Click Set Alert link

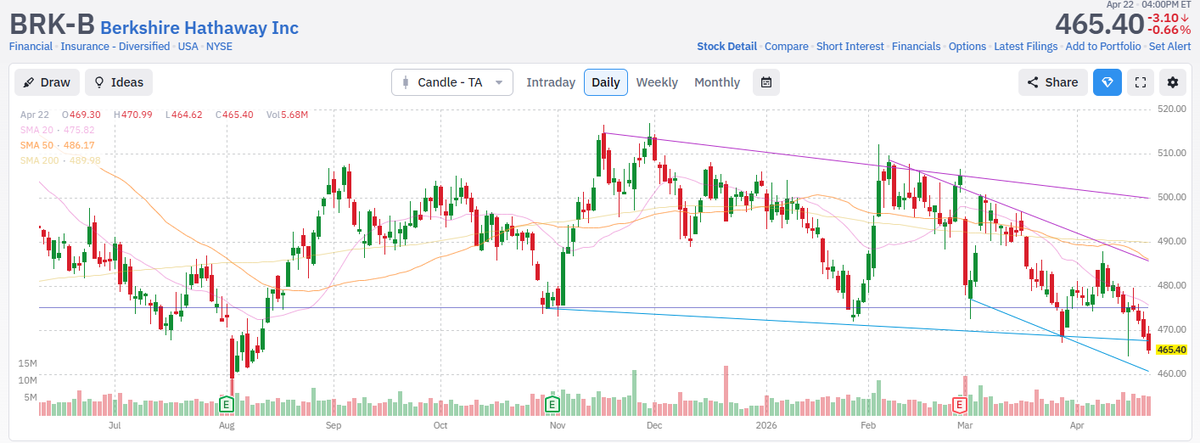click(x=1170, y=46)
